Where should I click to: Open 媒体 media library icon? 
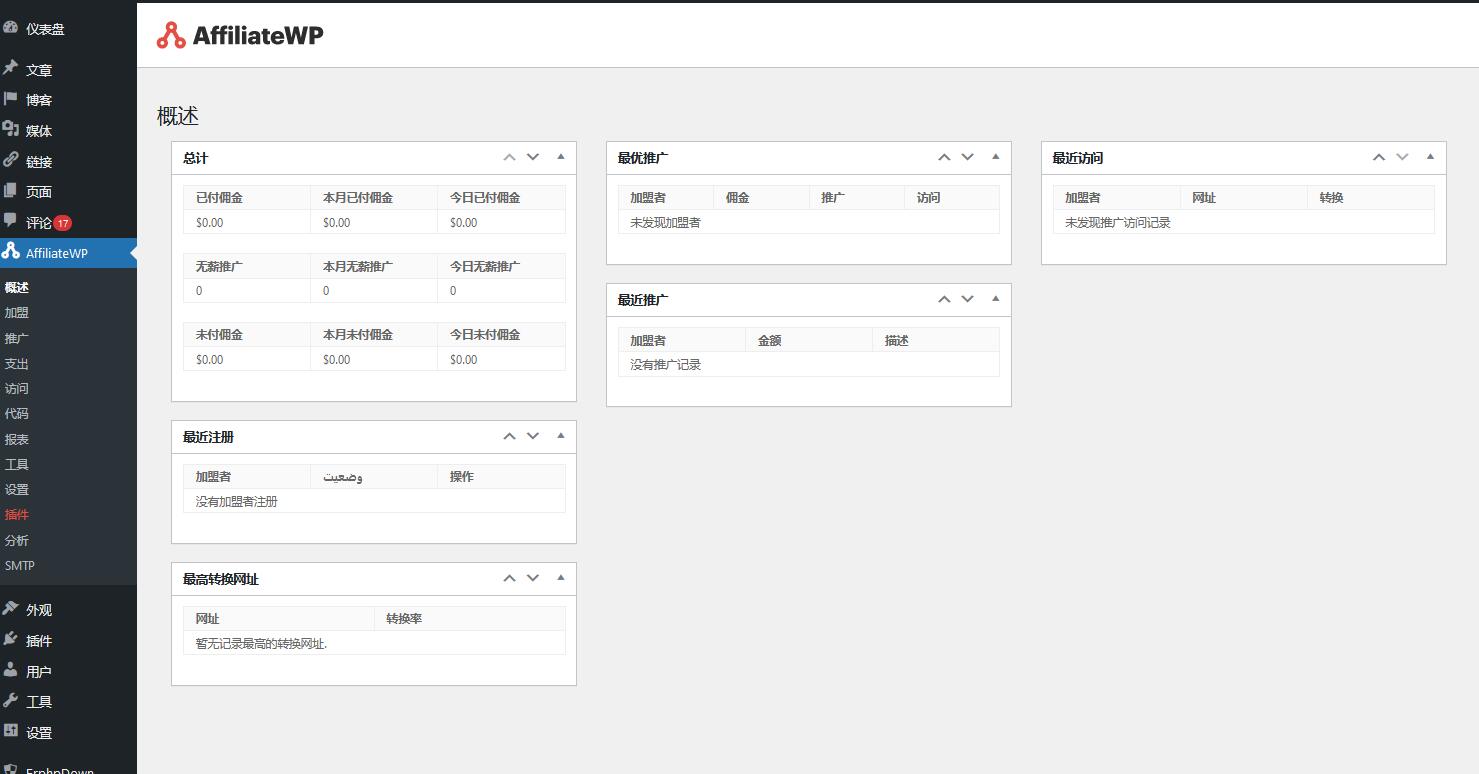point(11,130)
